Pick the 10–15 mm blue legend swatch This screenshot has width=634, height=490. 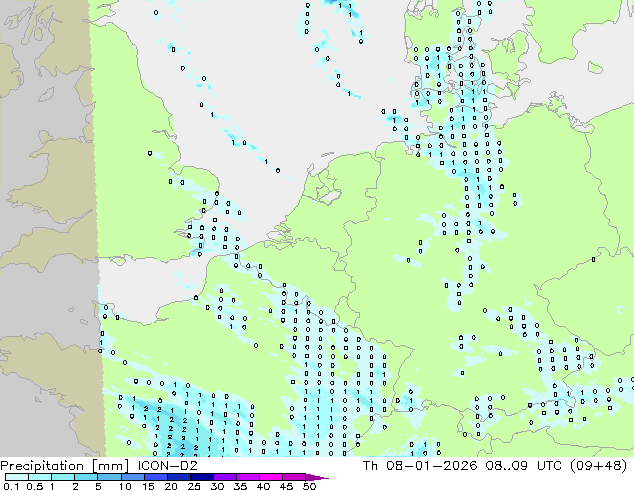coord(133,477)
